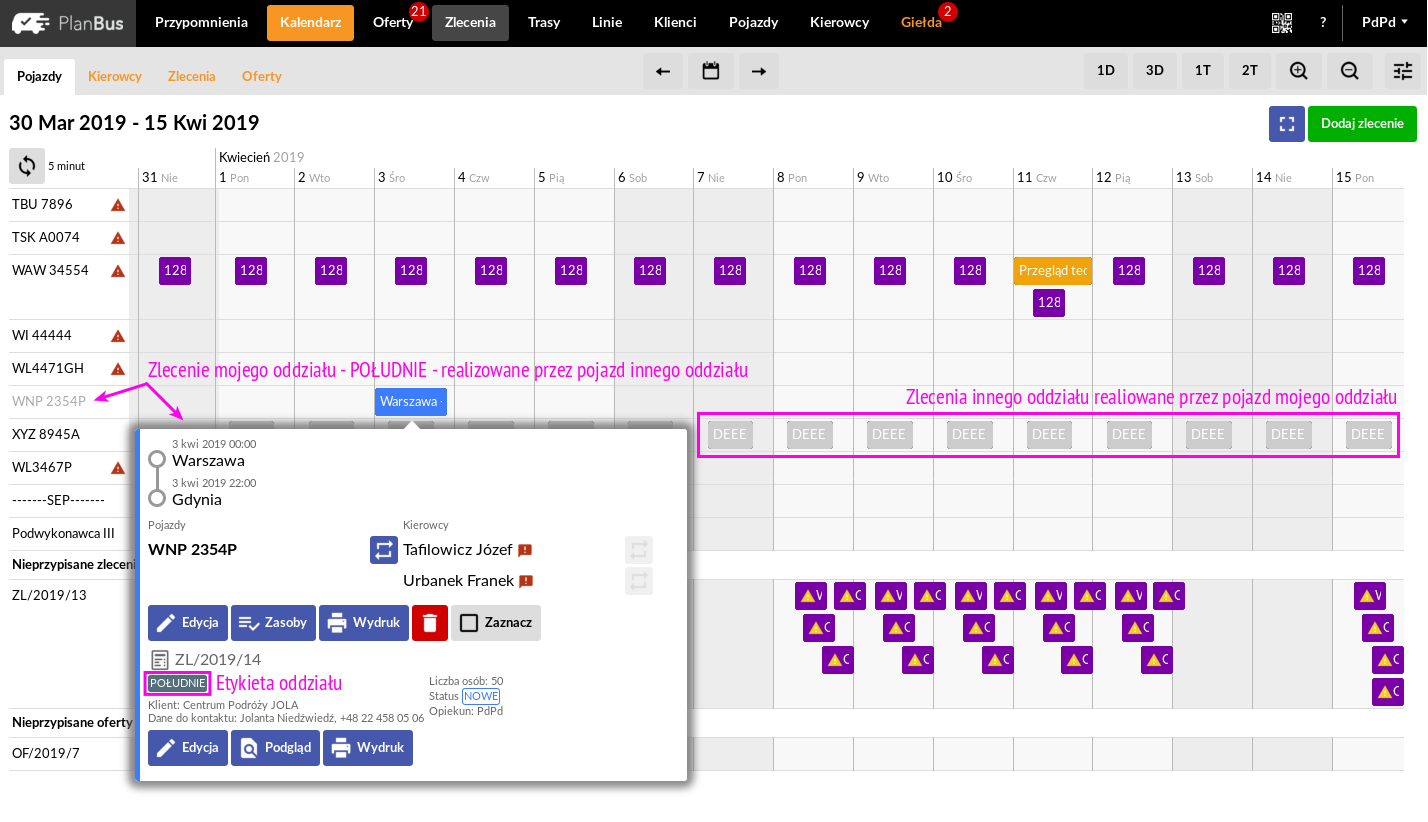Toggle fullscreen calendar view
The height and width of the screenshot is (822, 1428).
(1287, 124)
